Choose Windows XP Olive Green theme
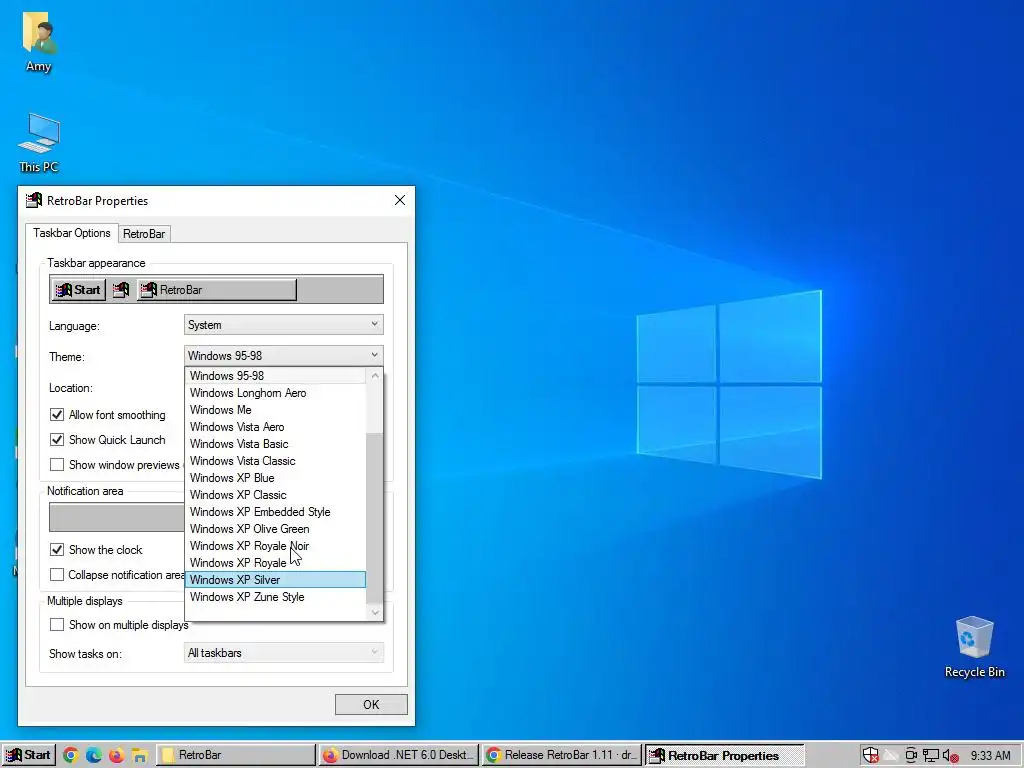The height and width of the screenshot is (768, 1024). click(x=276, y=528)
